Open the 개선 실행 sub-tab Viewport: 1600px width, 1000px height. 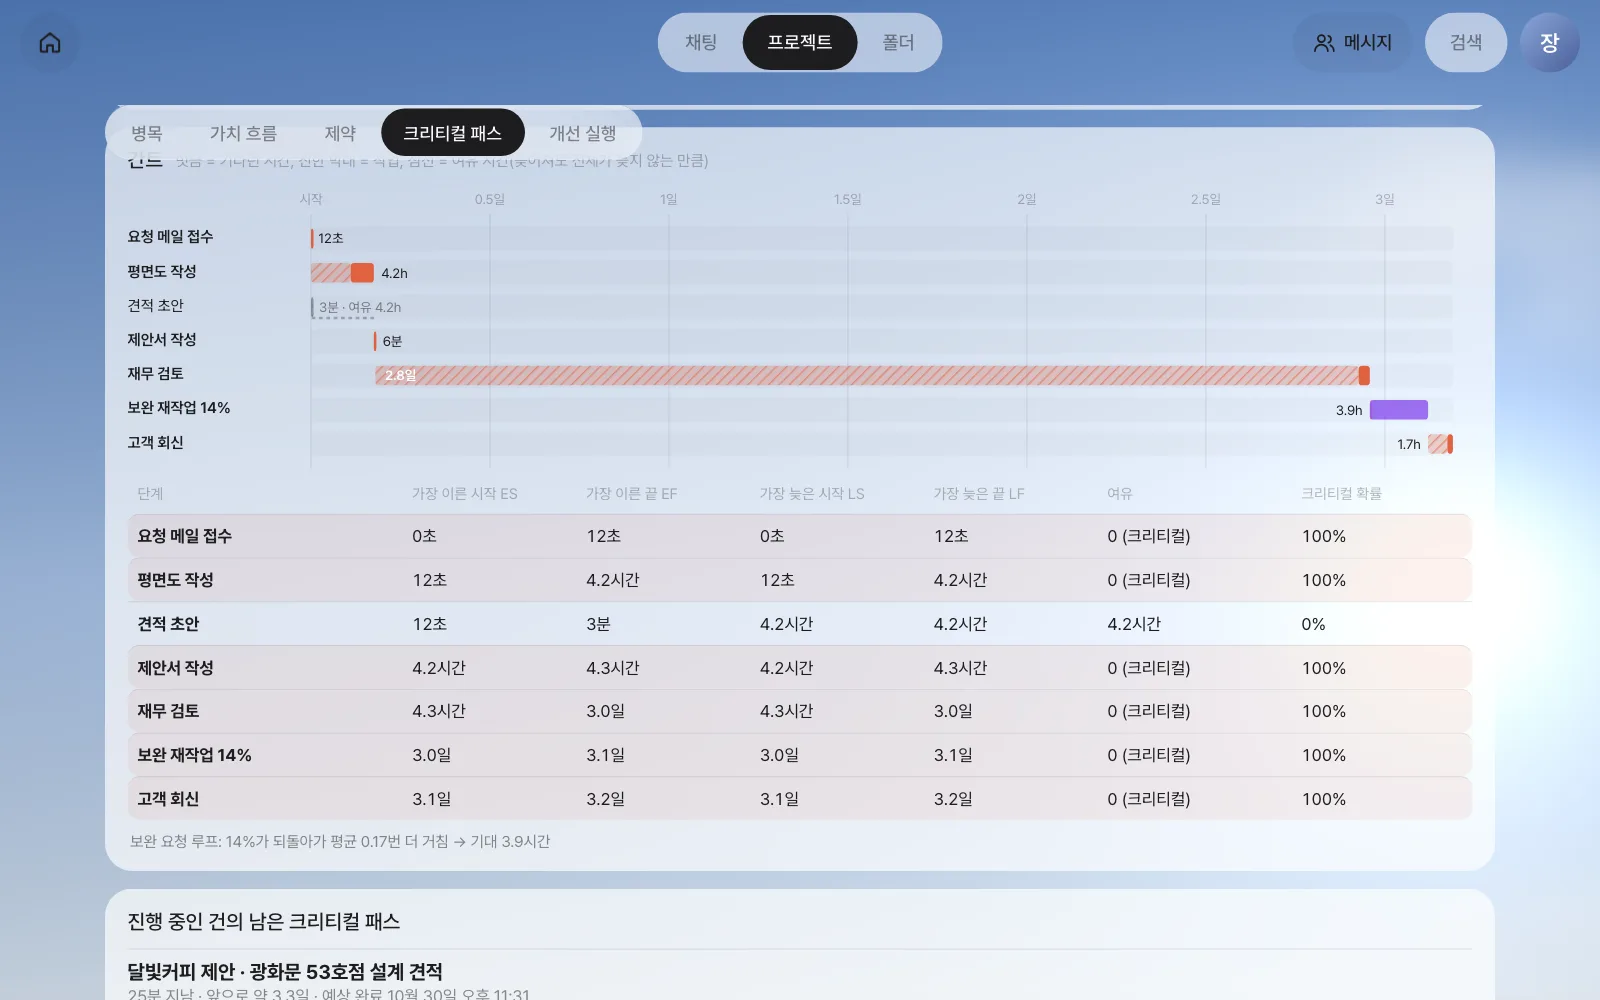point(582,133)
